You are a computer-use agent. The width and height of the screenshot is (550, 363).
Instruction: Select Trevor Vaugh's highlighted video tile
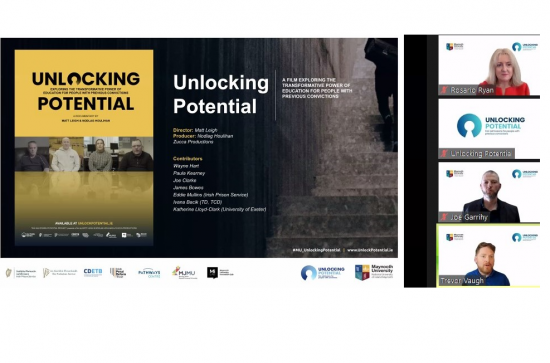click(x=489, y=256)
